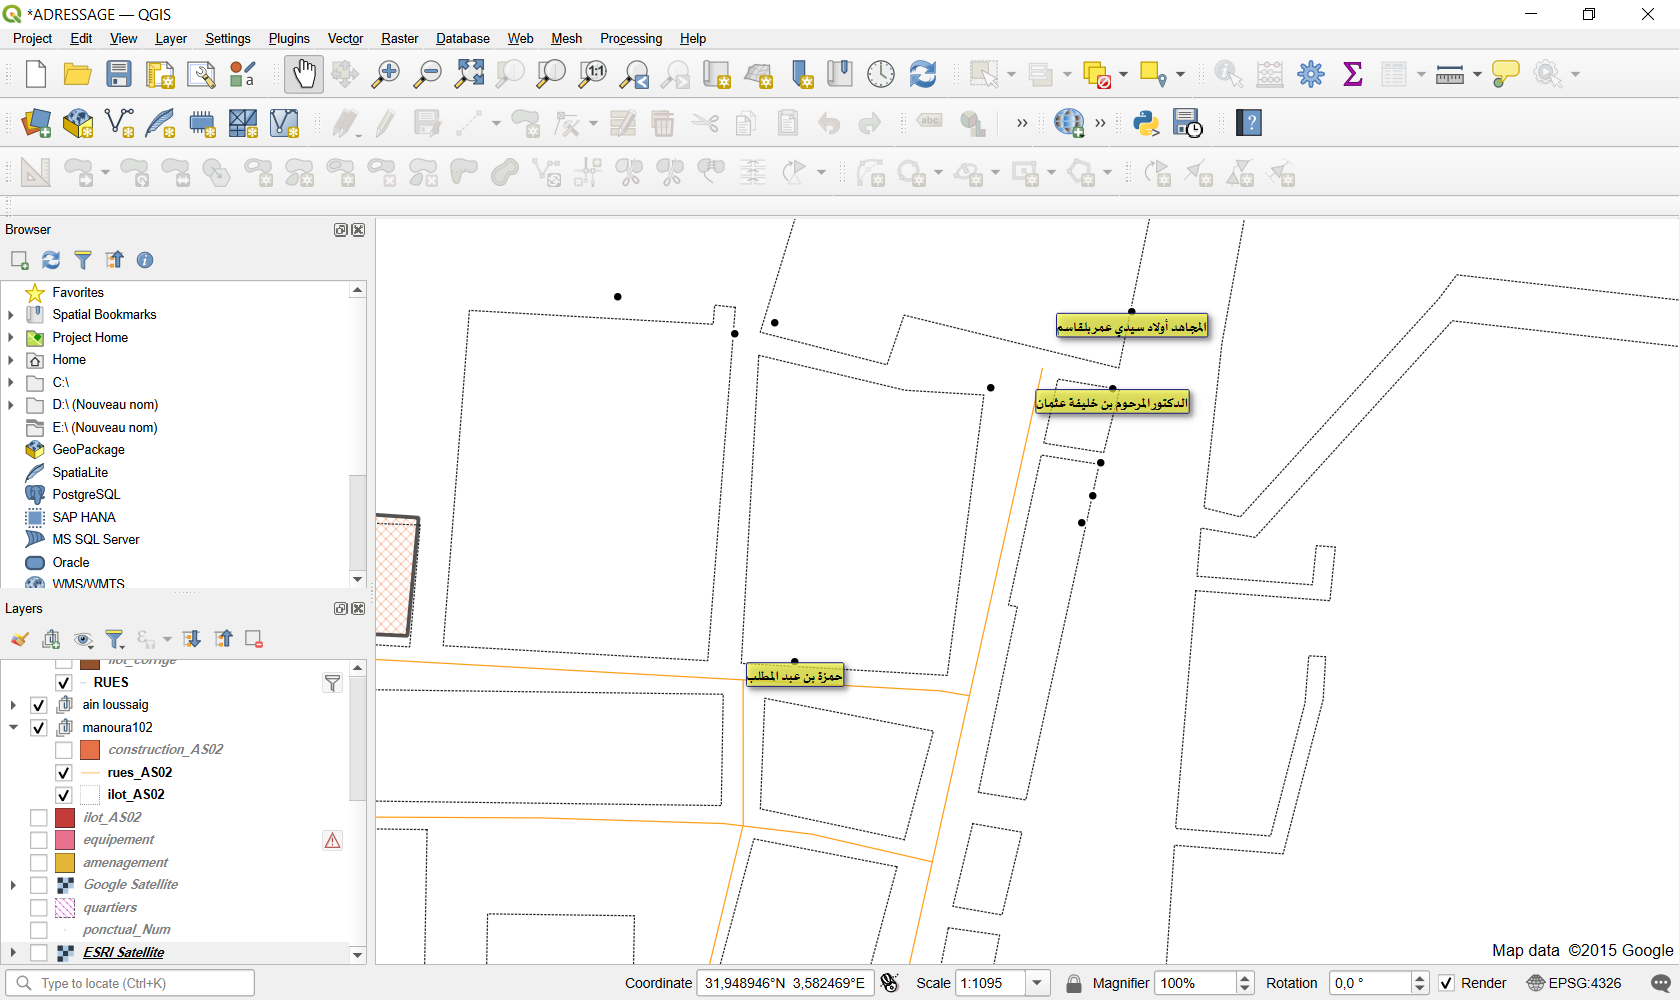The width and height of the screenshot is (1680, 1000).
Task: Refresh the Browser panel
Action: [51, 260]
